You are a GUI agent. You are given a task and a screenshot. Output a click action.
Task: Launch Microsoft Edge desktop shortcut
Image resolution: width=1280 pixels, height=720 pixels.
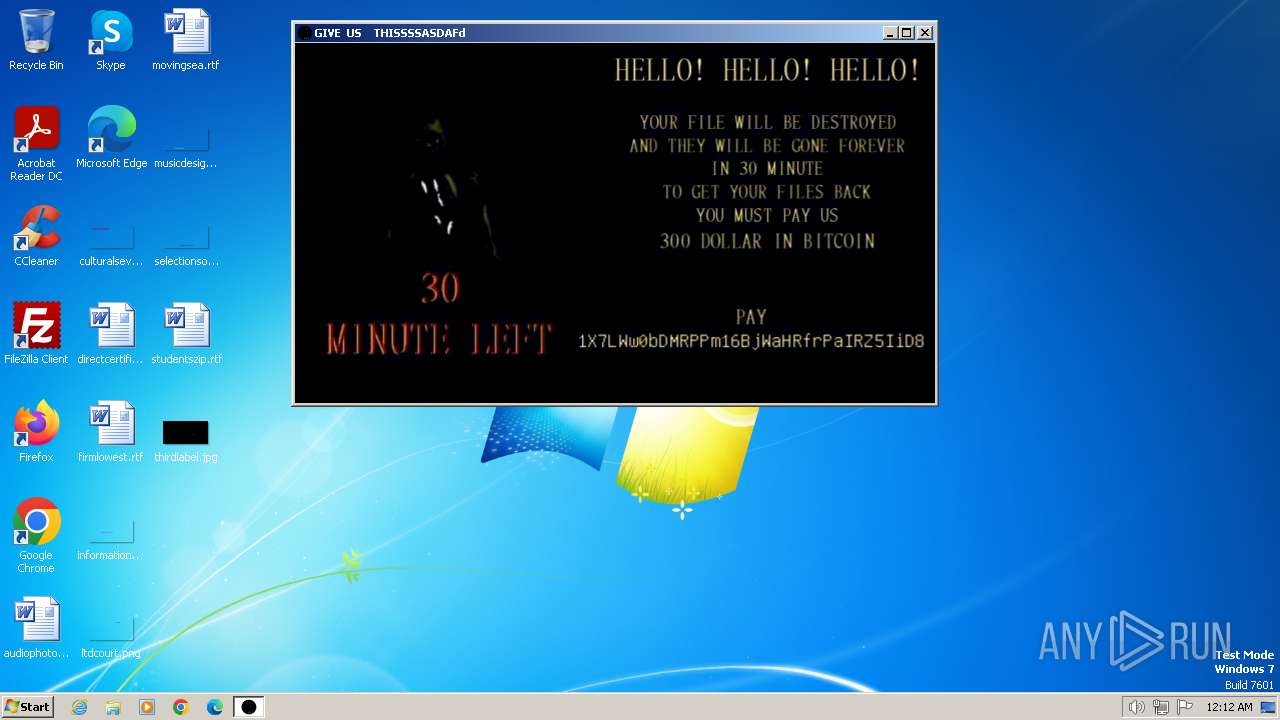[111, 138]
